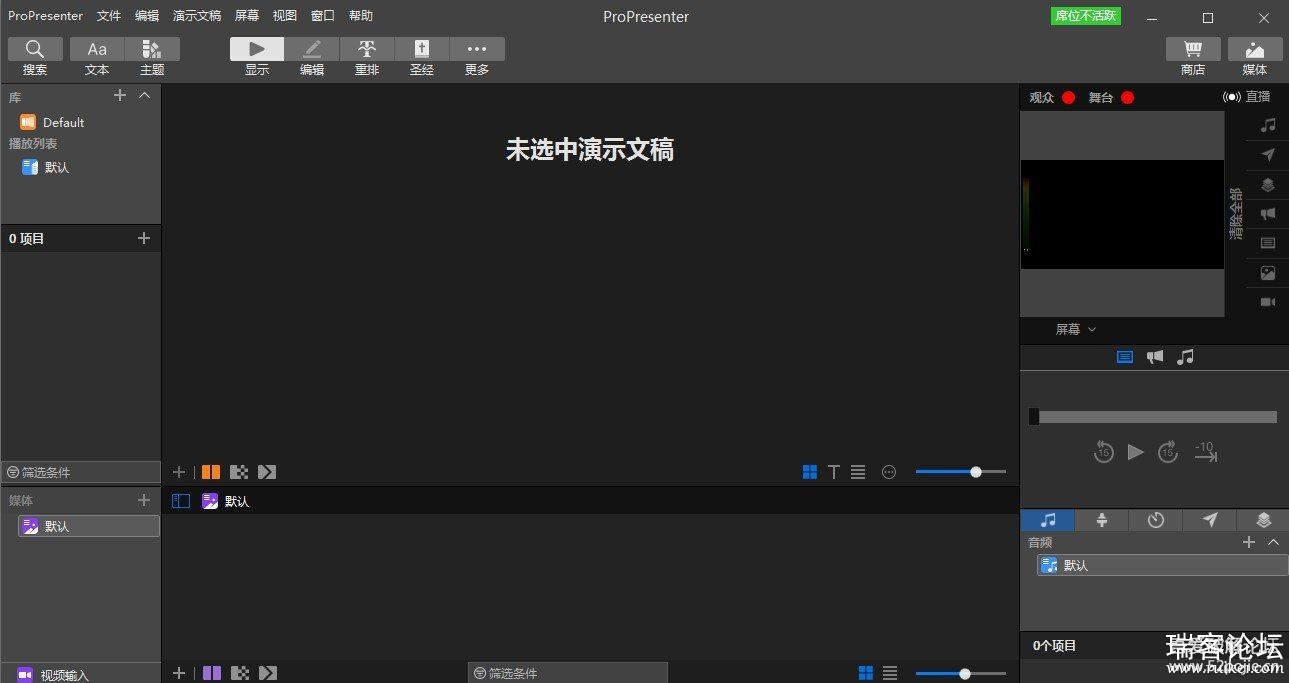The width and height of the screenshot is (1289, 683).
Task: Collapse the 库 library section chevron
Action: (144, 95)
